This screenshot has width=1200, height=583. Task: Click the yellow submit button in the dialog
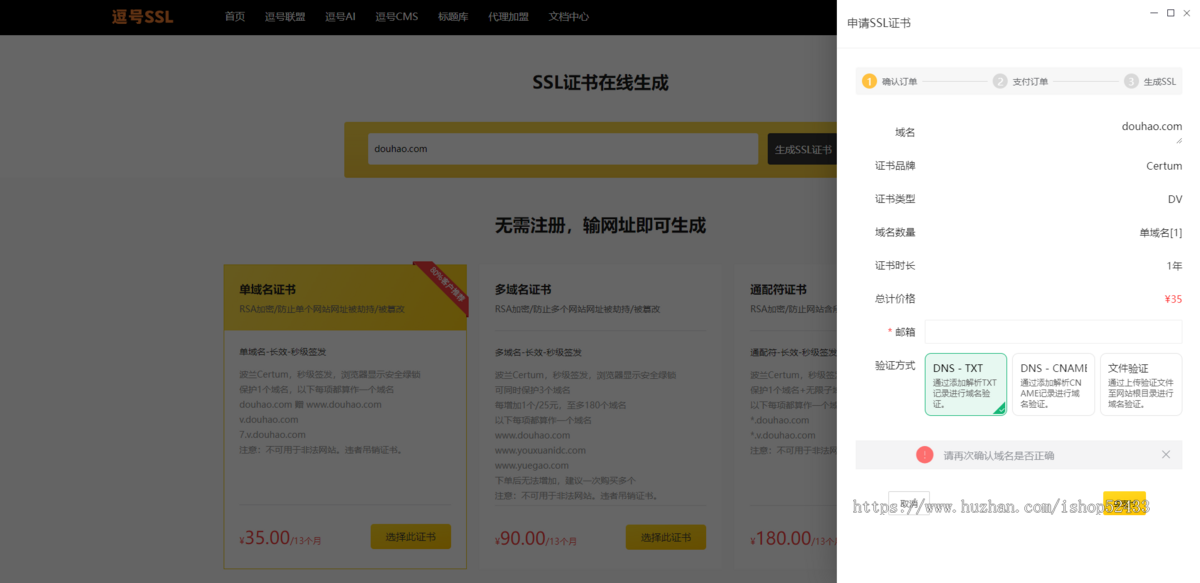click(x=1124, y=504)
